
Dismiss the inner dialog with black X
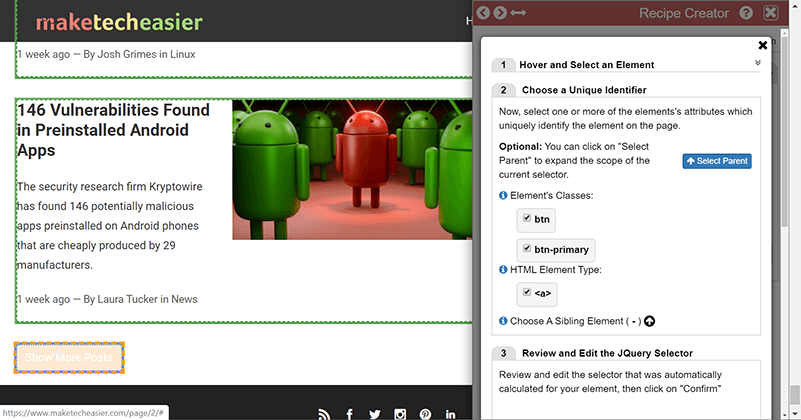[x=763, y=45]
